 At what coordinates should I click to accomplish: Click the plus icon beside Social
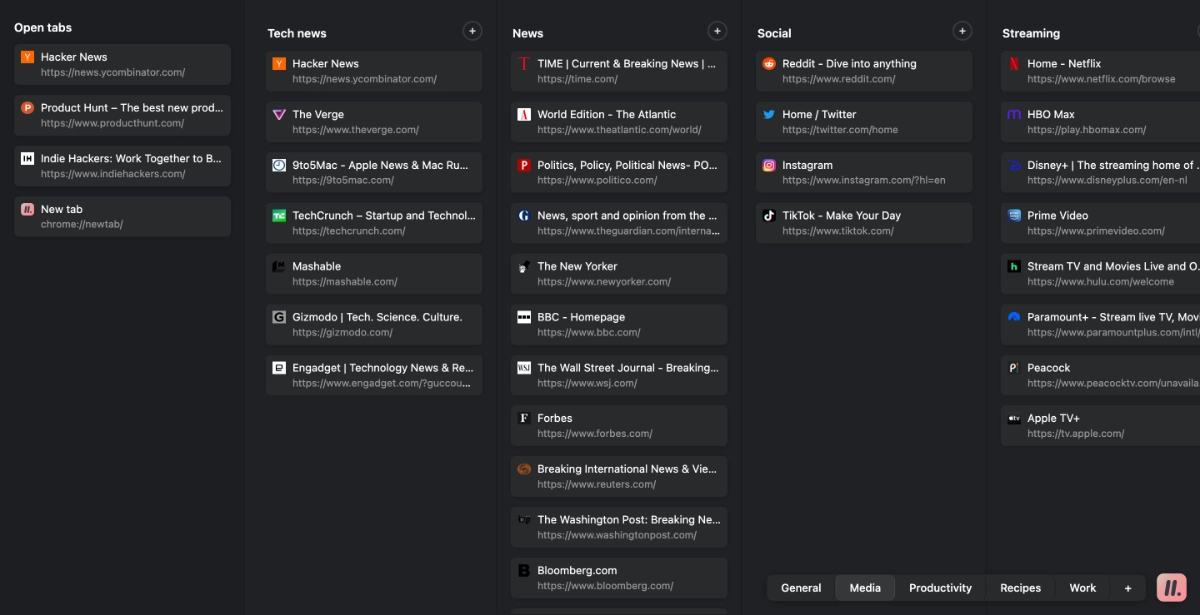pos(962,32)
